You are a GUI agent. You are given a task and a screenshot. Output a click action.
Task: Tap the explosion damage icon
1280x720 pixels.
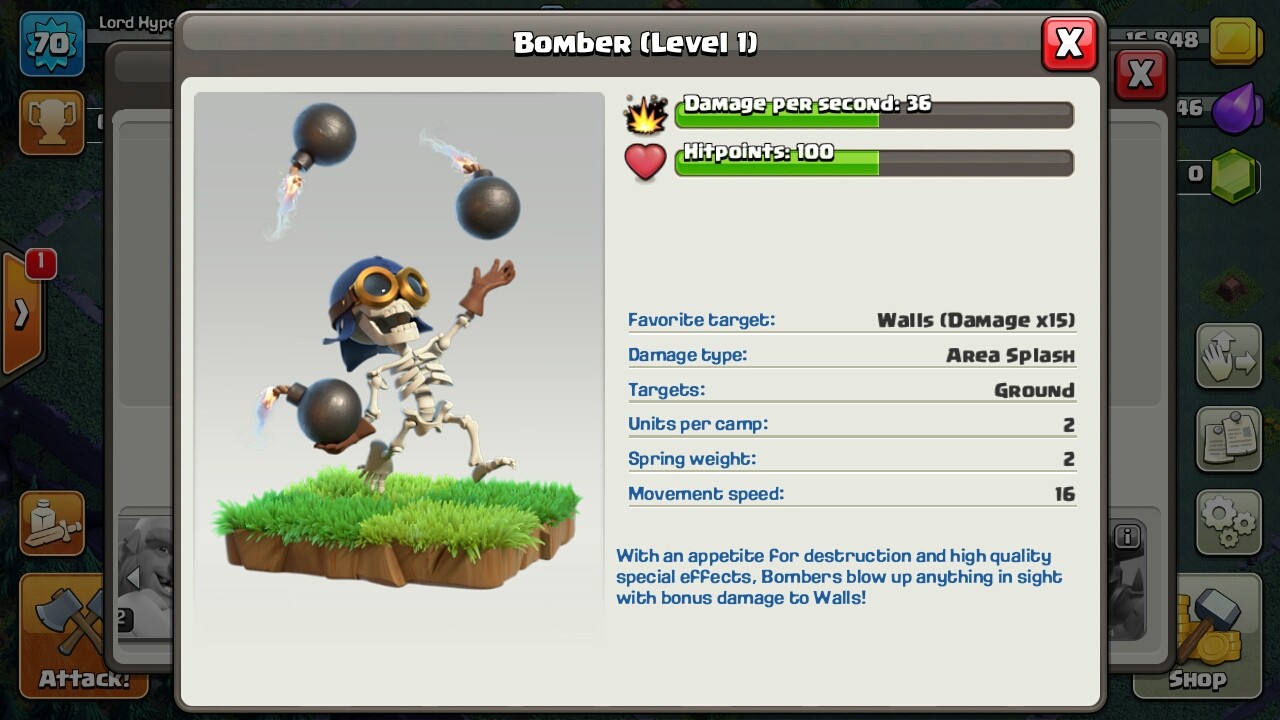645,114
